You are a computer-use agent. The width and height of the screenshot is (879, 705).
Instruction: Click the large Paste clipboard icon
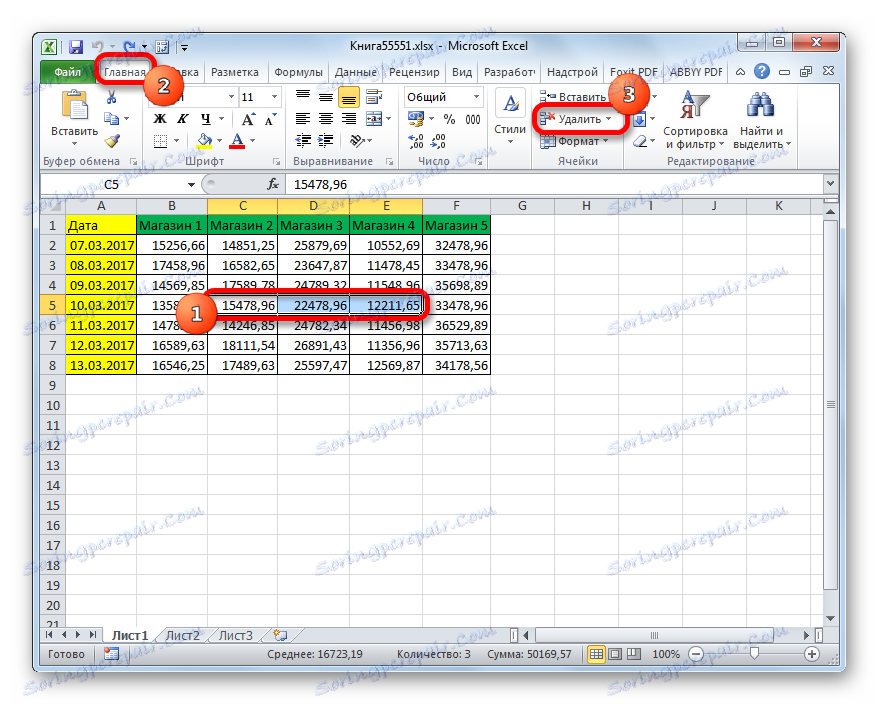point(75,105)
